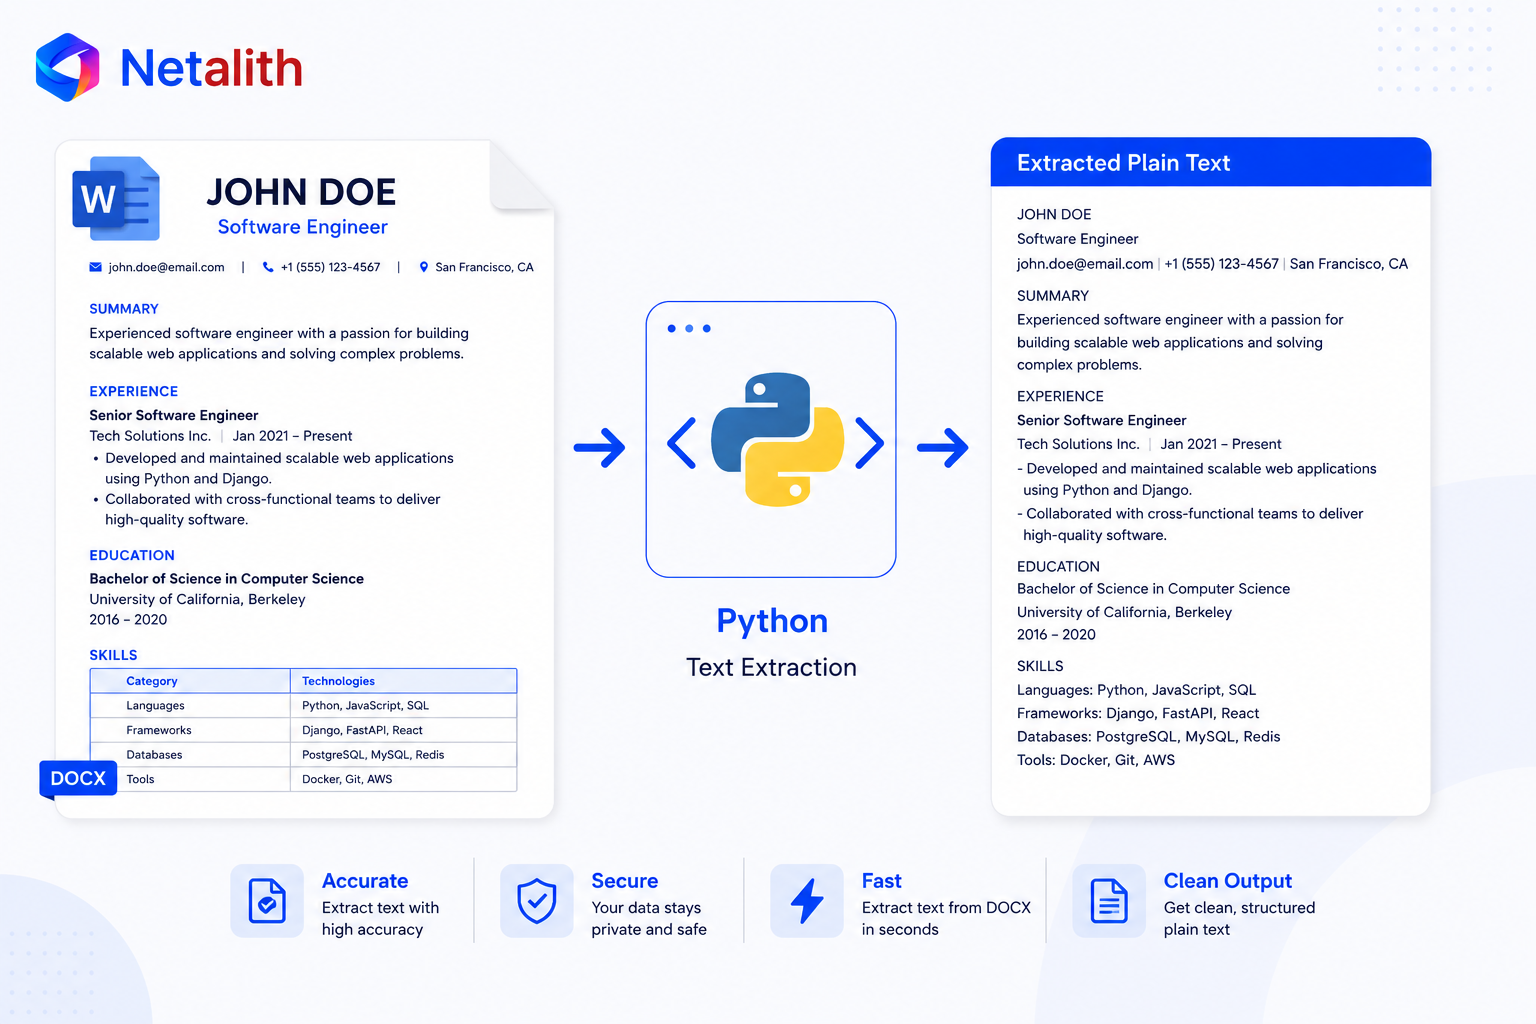Screen dimensions: 1536x1024
Task: Click the SUMMARY line in extracted text
Action: point(1053,296)
